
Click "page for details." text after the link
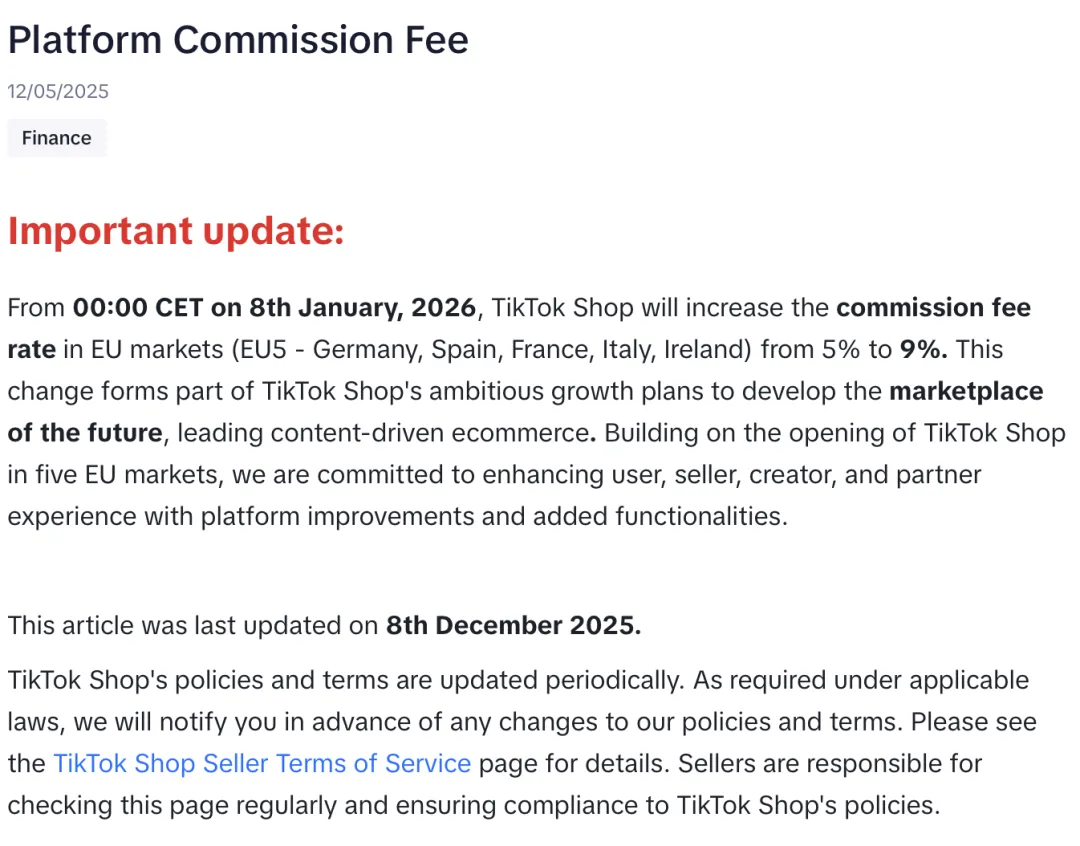click(x=574, y=764)
